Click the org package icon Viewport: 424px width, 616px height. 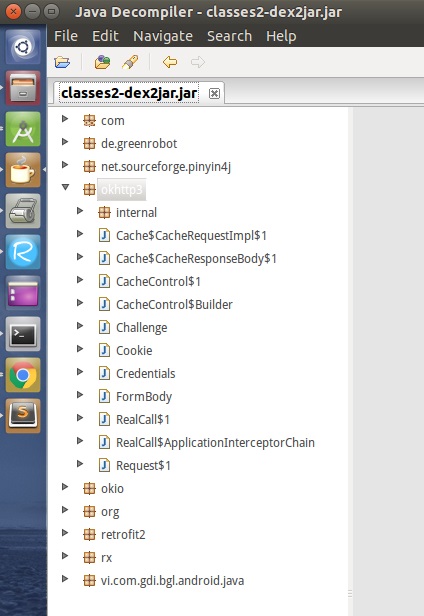point(90,512)
